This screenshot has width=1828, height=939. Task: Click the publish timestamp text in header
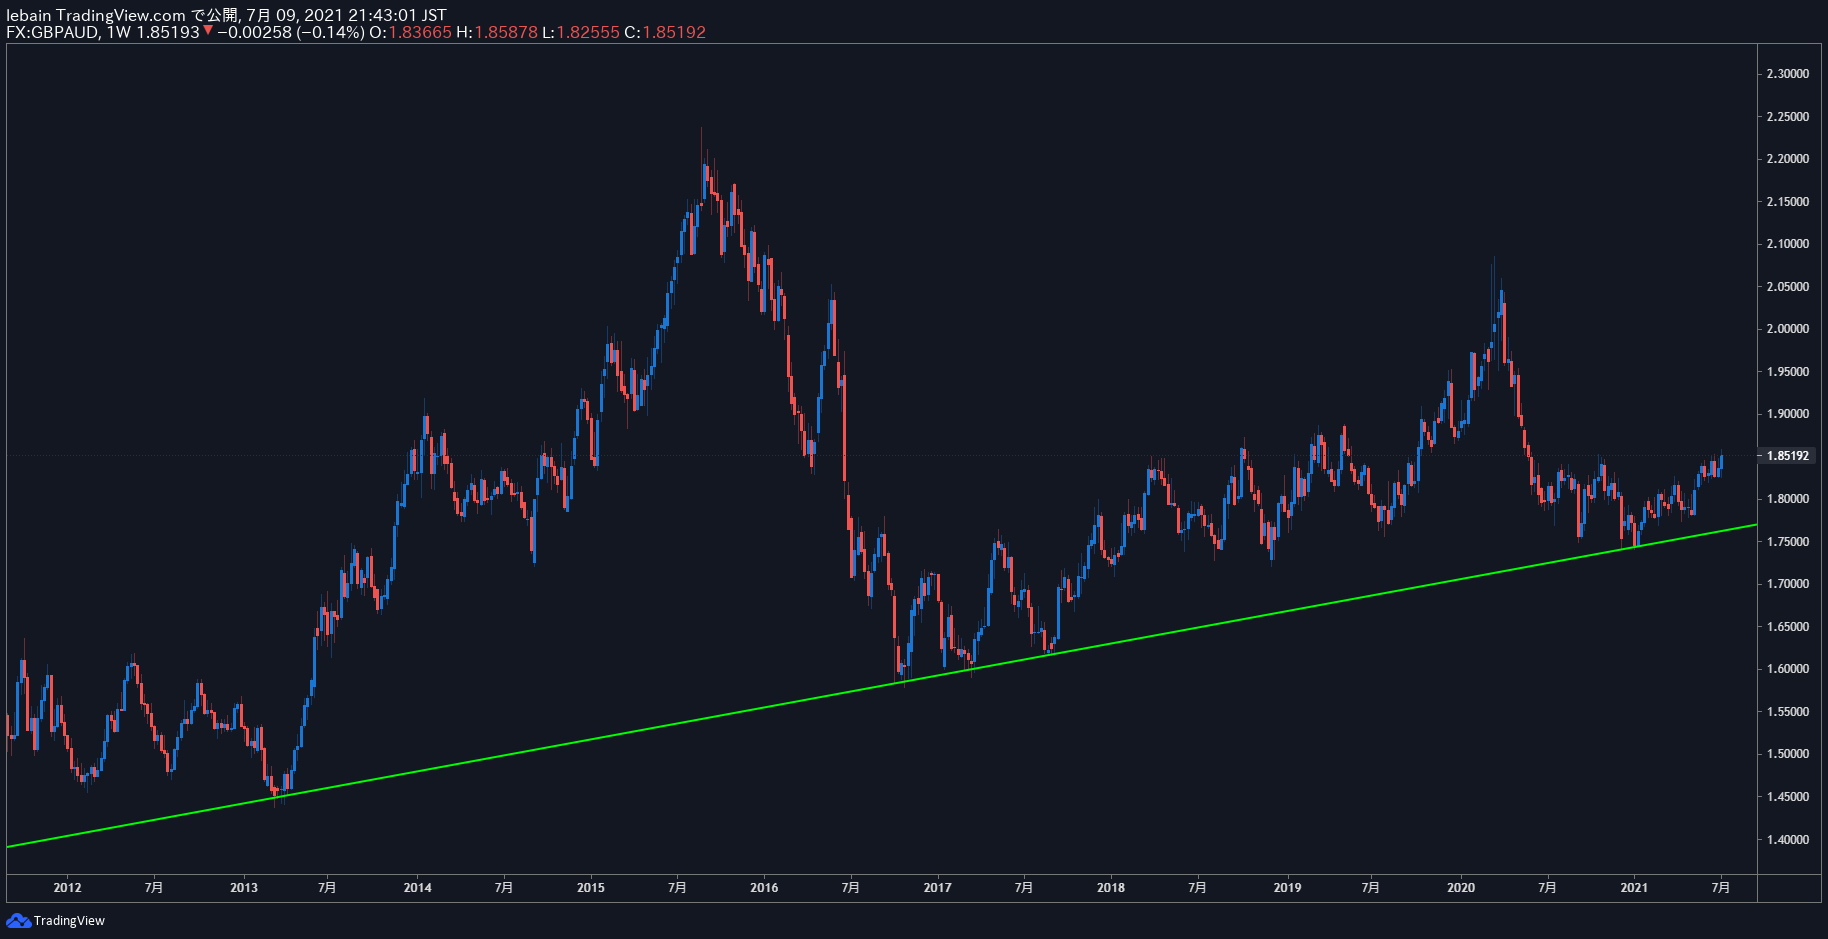[346, 15]
